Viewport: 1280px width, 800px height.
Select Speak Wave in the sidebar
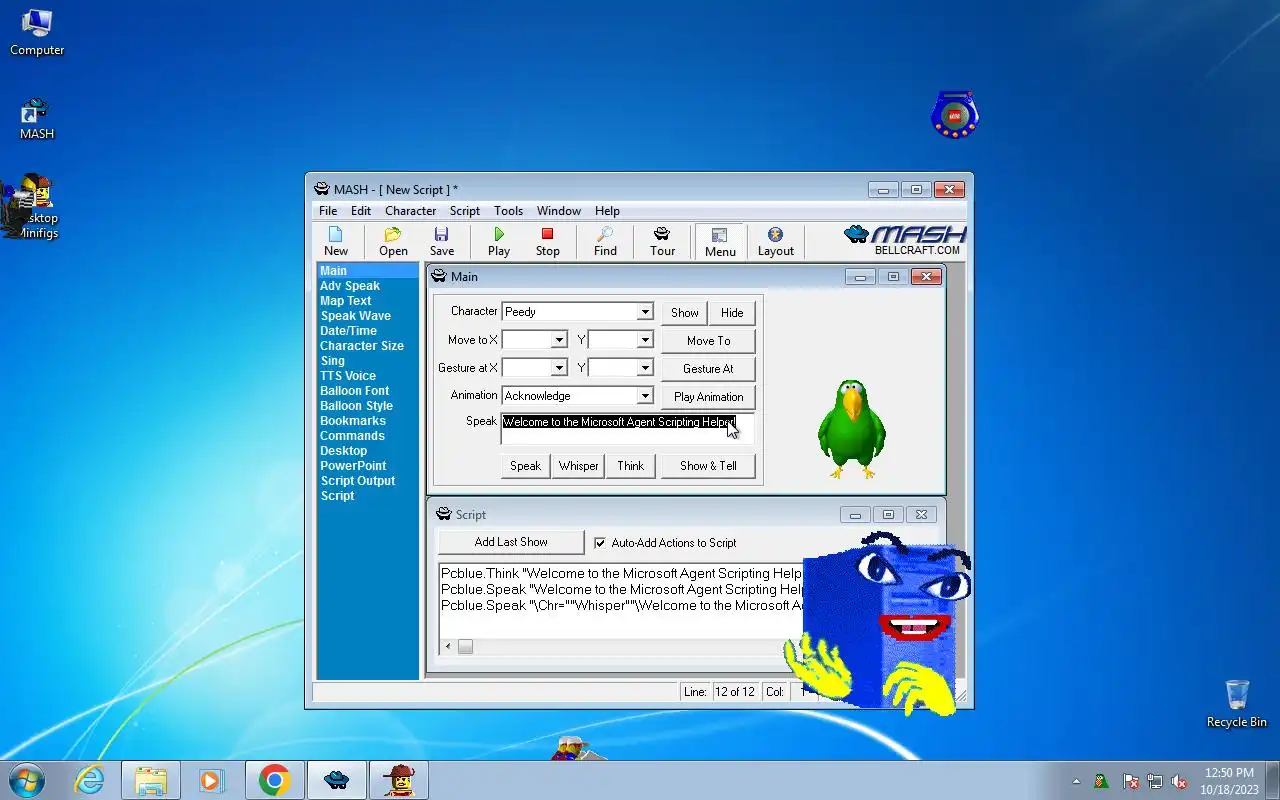pos(356,316)
